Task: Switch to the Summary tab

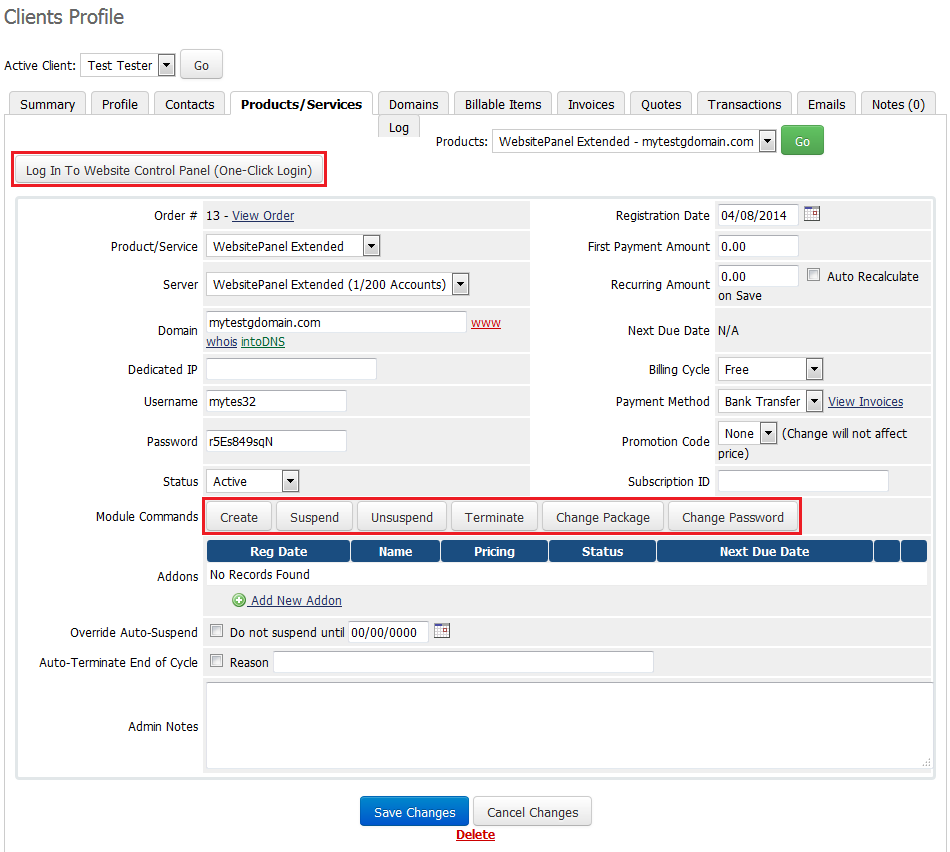Action: (x=47, y=104)
